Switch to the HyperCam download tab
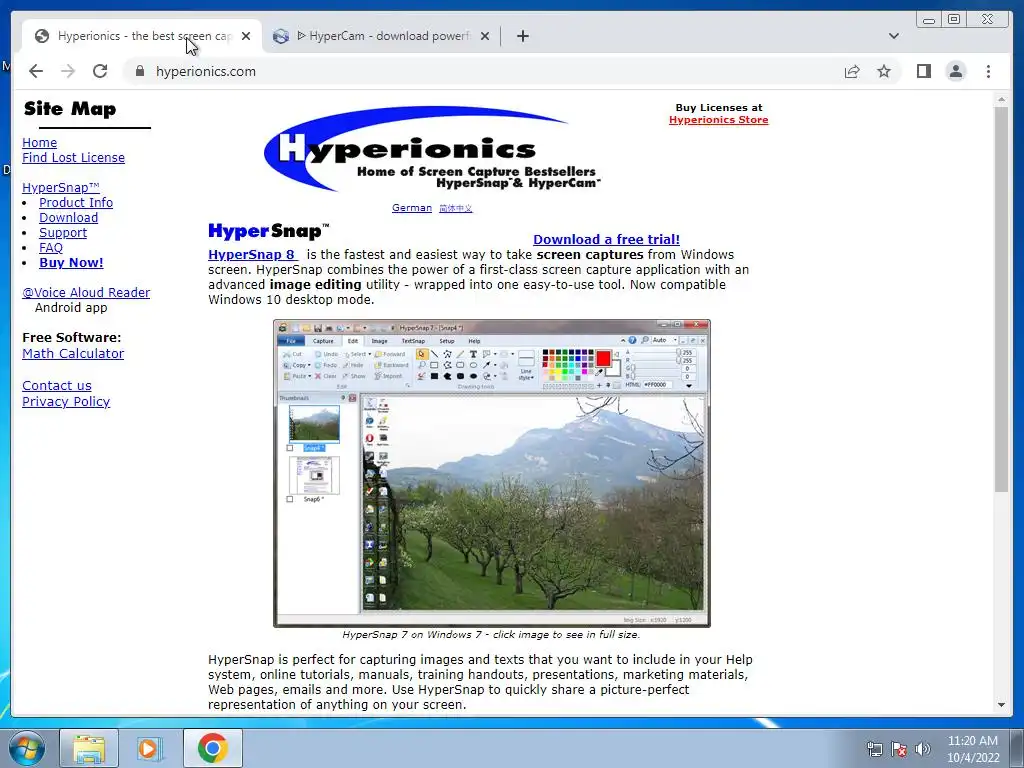Screen dimensions: 1024x768 click(381, 36)
